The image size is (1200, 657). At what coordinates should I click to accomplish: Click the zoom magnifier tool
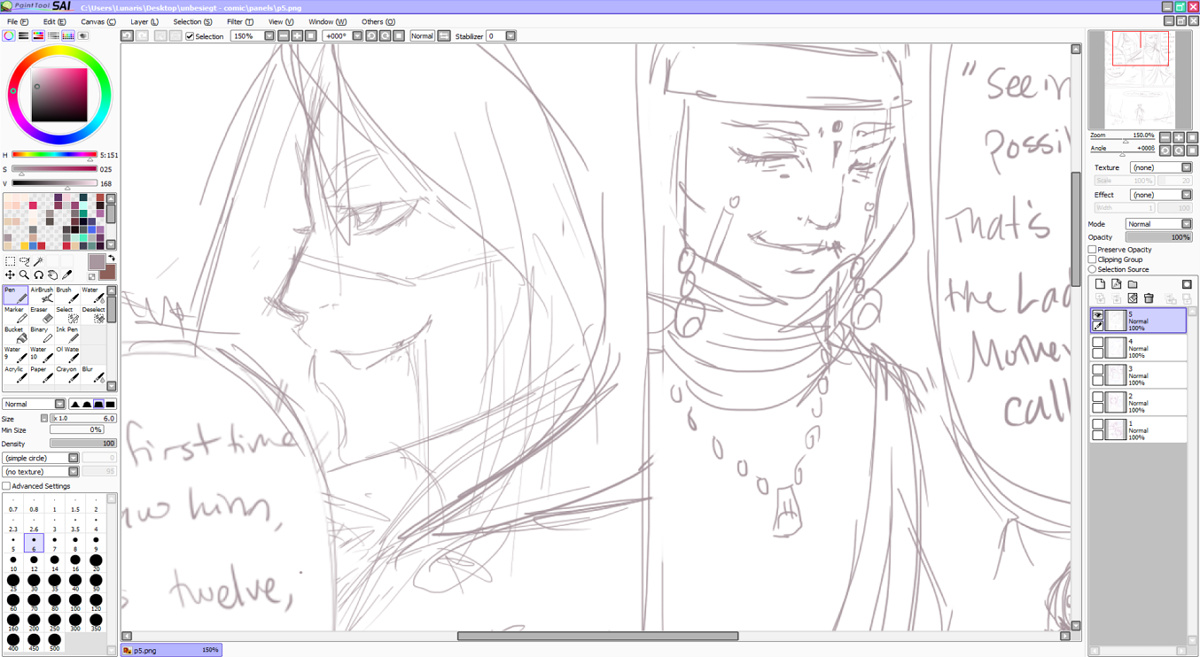(x=24, y=274)
